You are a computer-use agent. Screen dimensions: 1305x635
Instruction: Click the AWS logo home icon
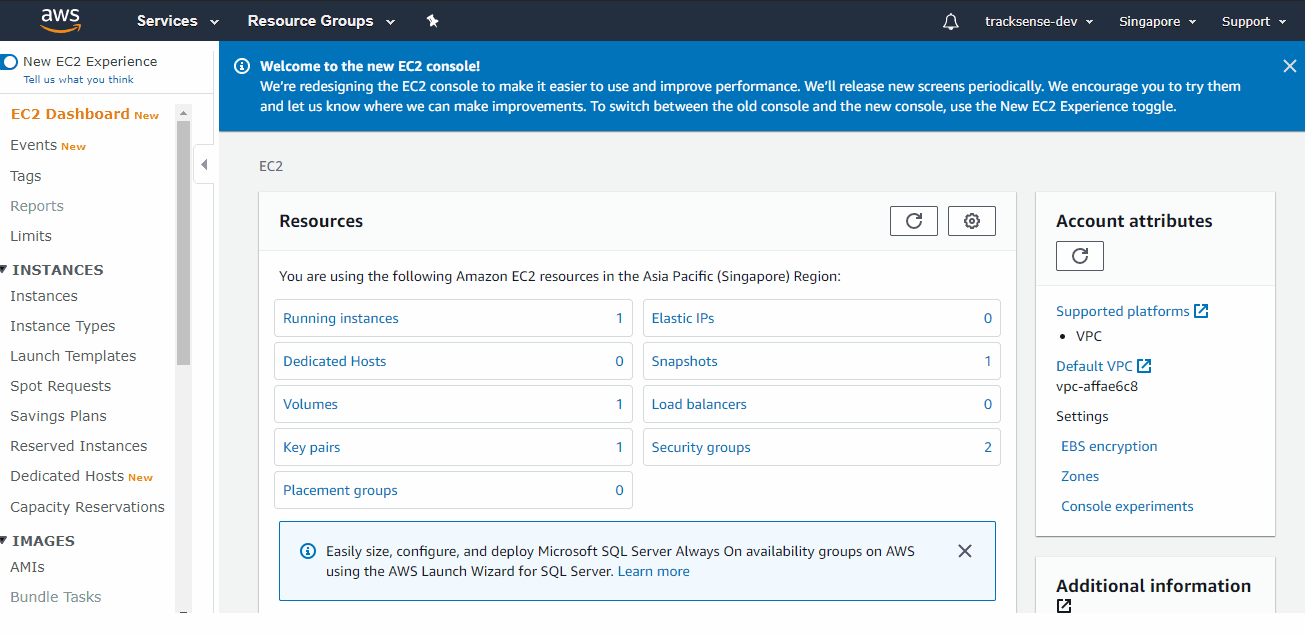pyautogui.click(x=61, y=20)
